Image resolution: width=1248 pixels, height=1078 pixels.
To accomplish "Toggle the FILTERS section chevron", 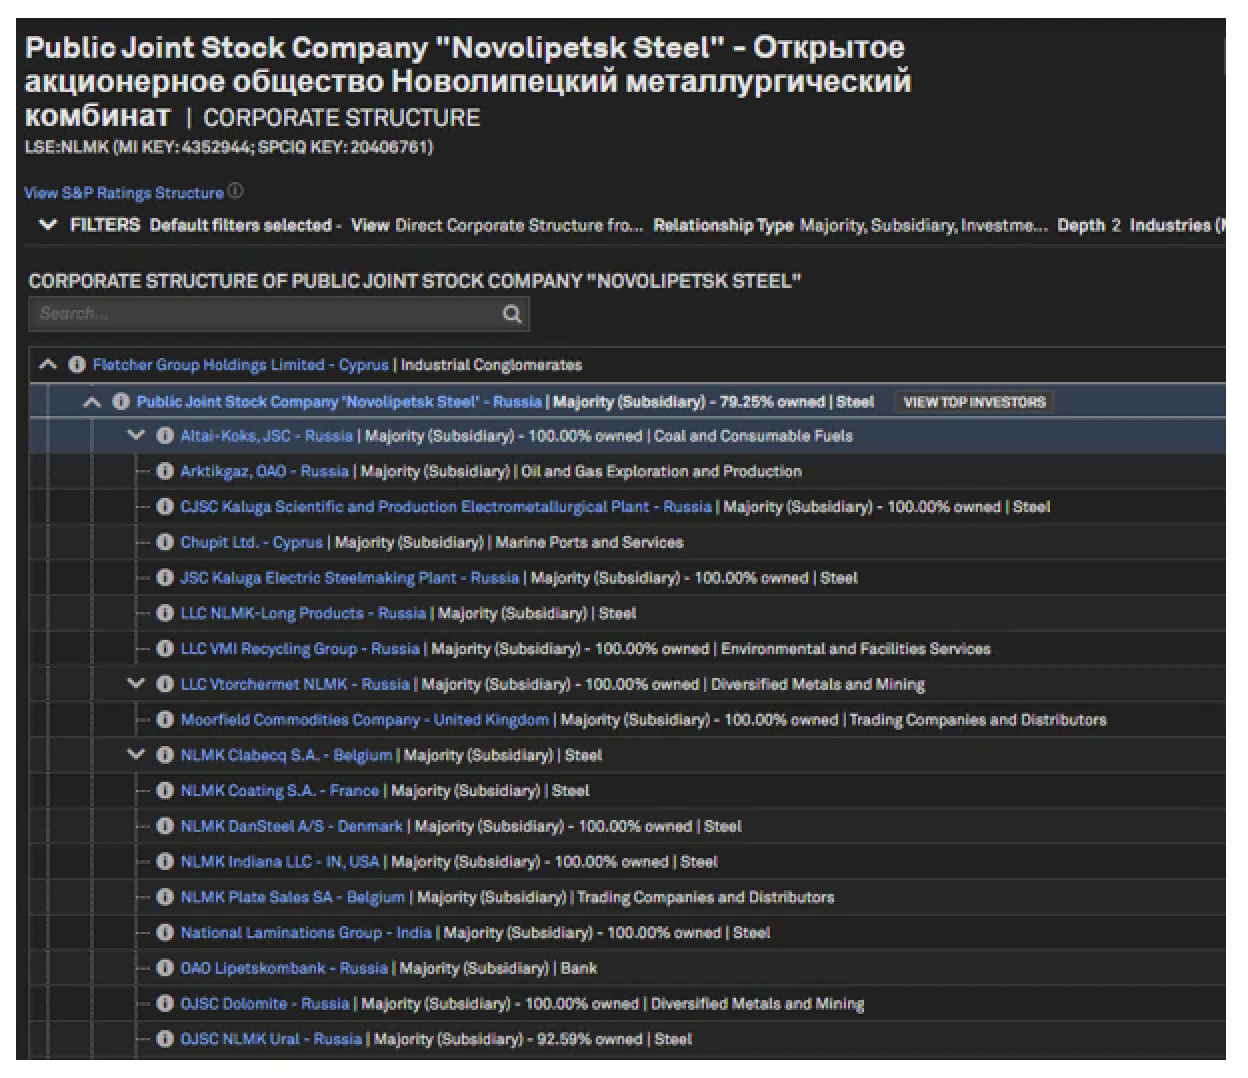I will pos(47,225).
